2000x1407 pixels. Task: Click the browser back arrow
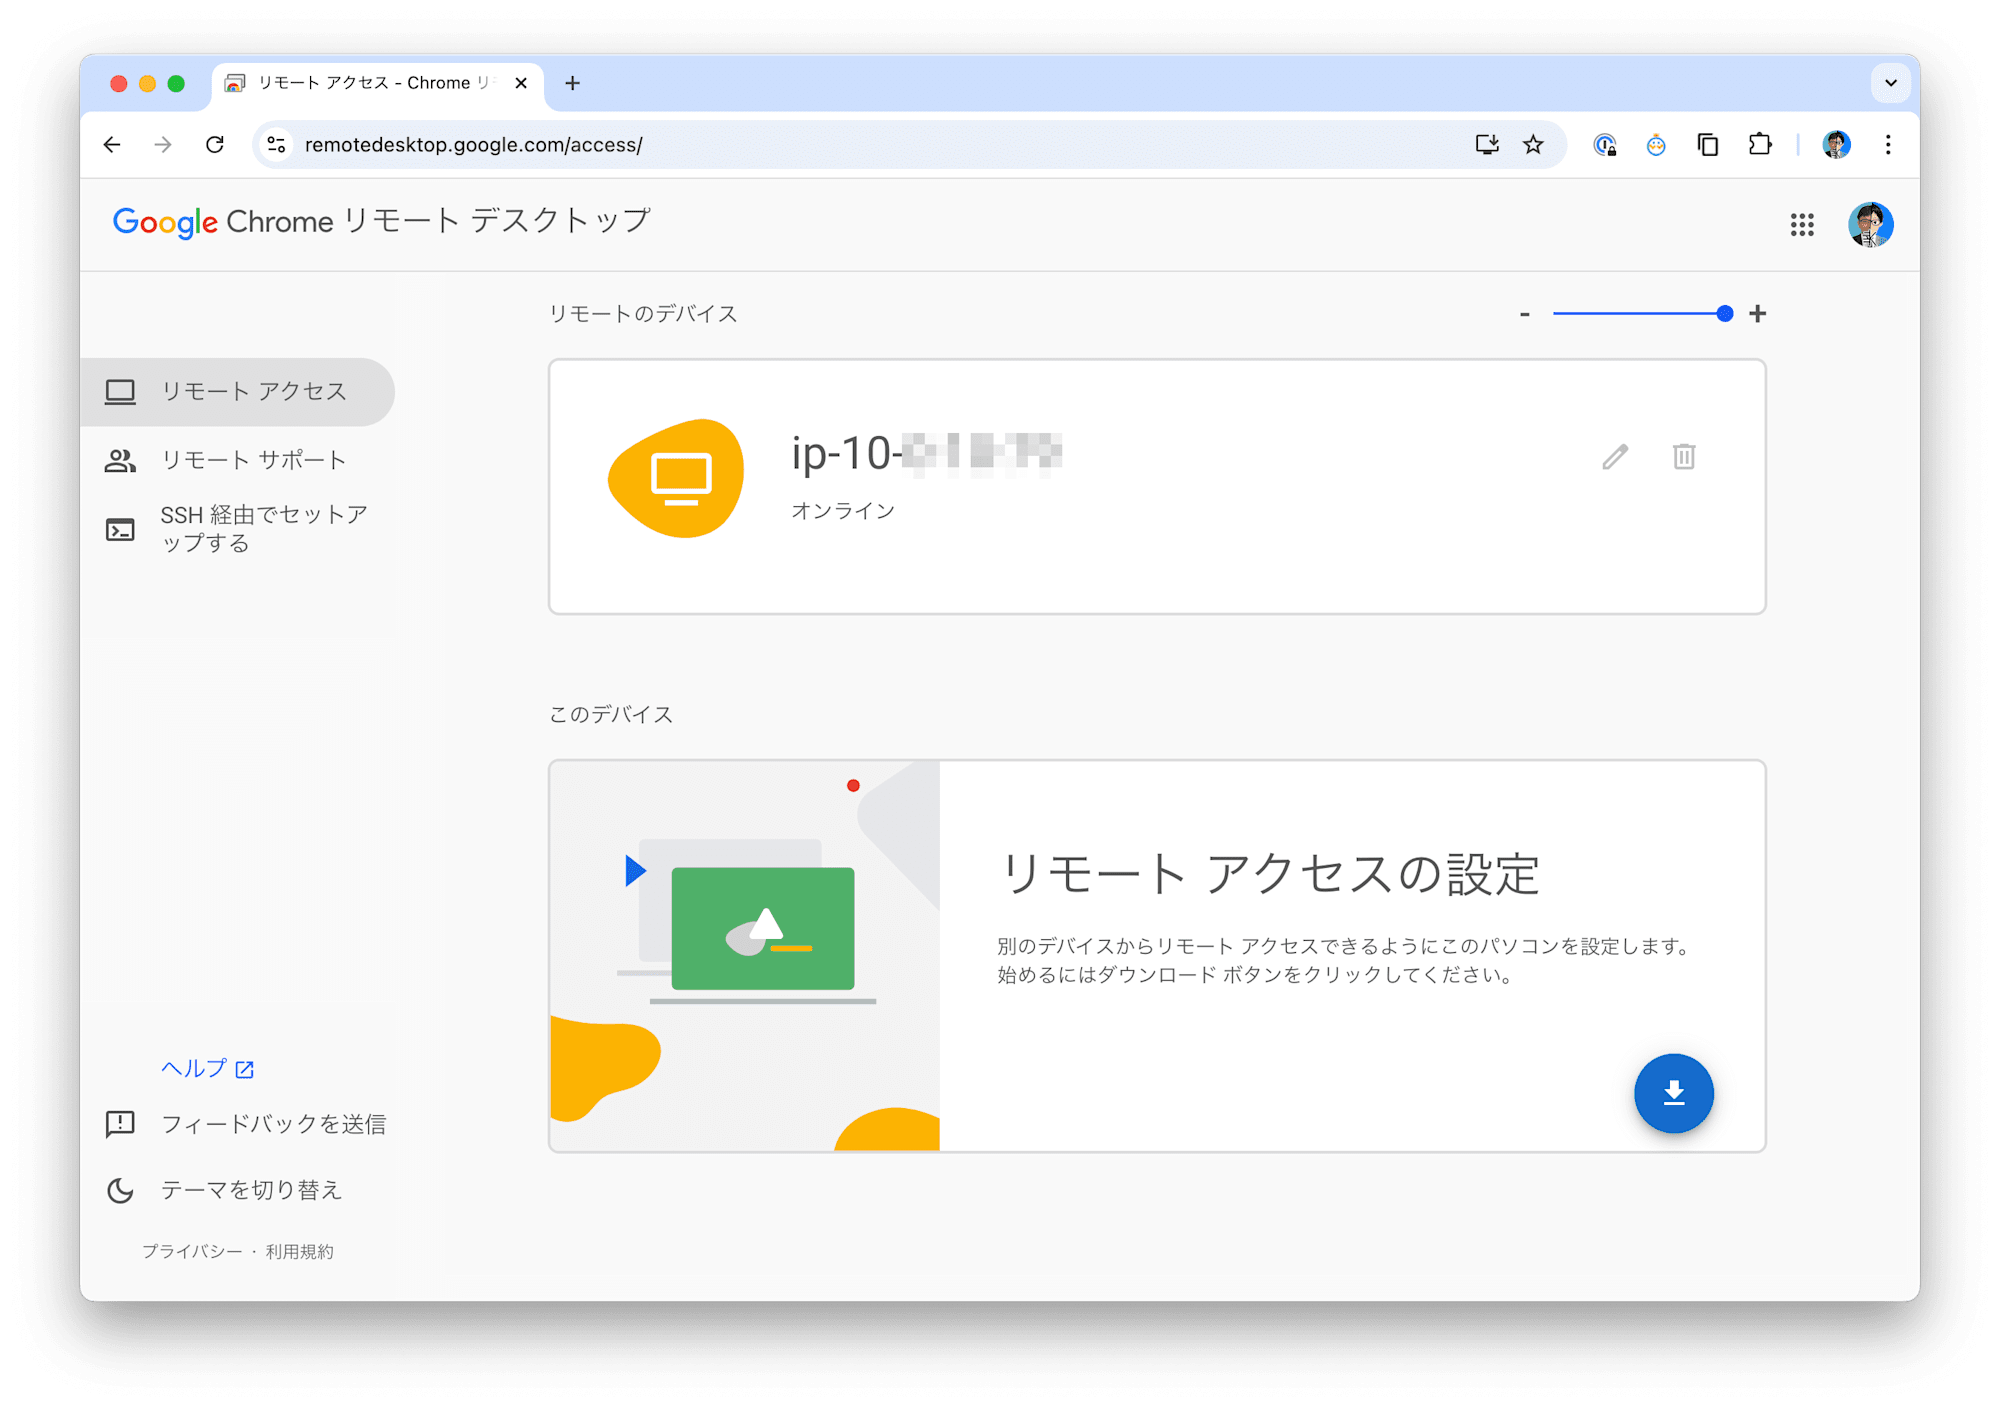coord(112,145)
